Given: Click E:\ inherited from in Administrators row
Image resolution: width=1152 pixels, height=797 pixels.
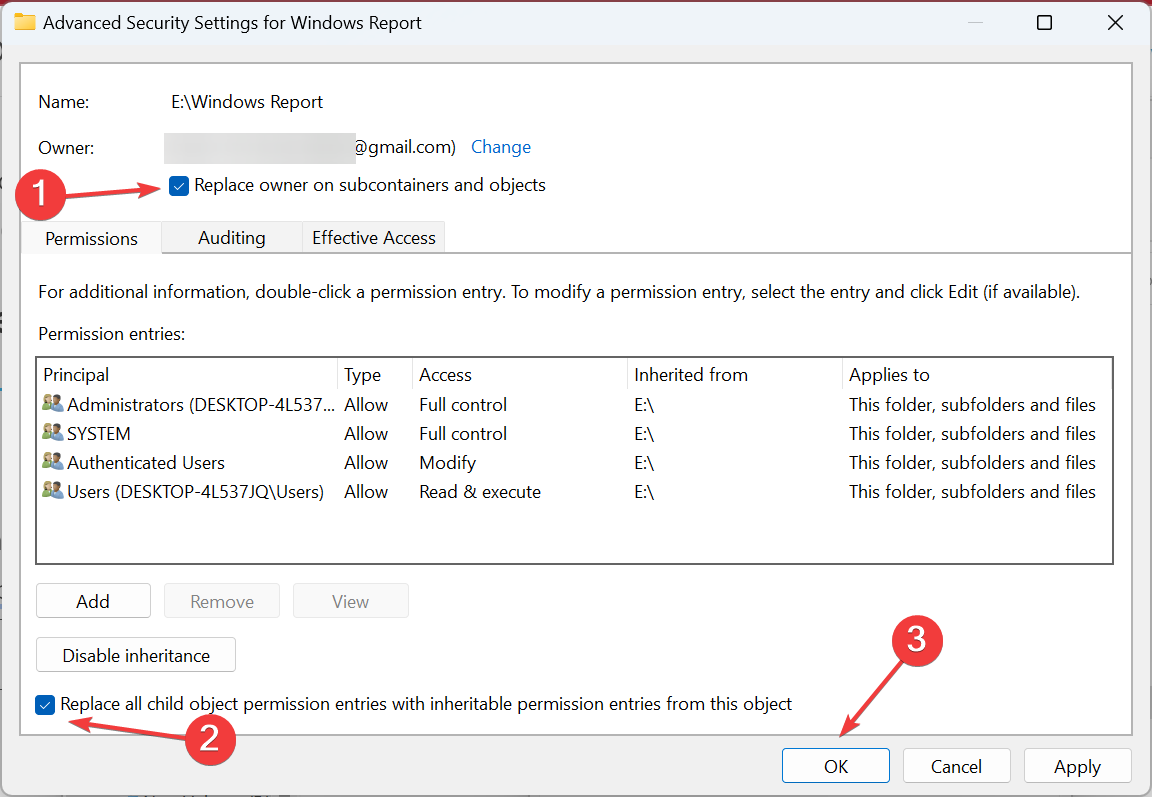Looking at the screenshot, I should point(644,404).
